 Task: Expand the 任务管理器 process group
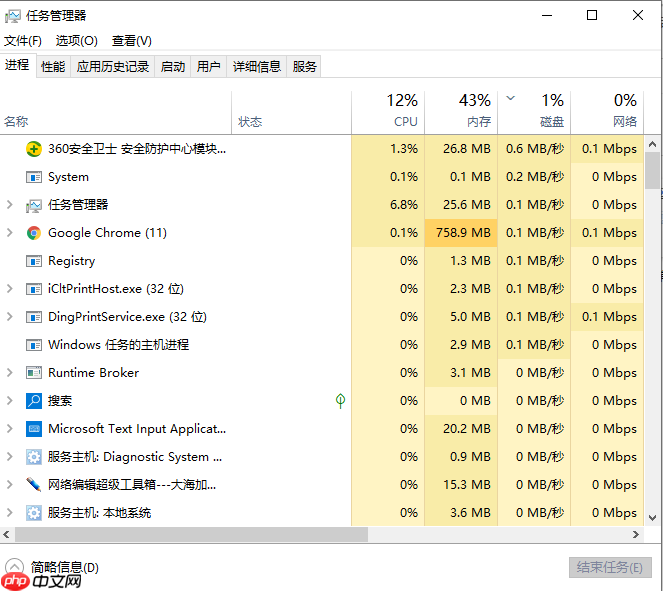pyautogui.click(x=9, y=205)
